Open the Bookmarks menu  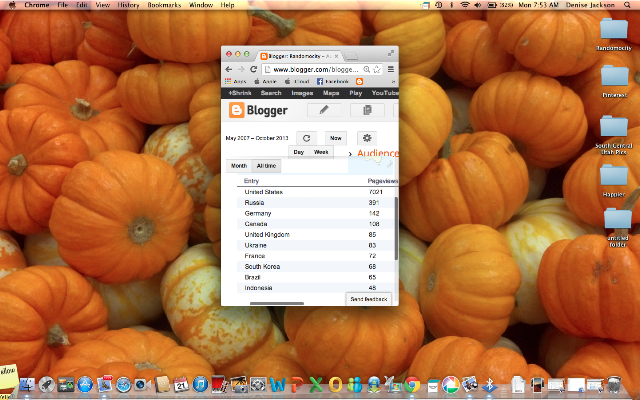pyautogui.click(x=164, y=5)
